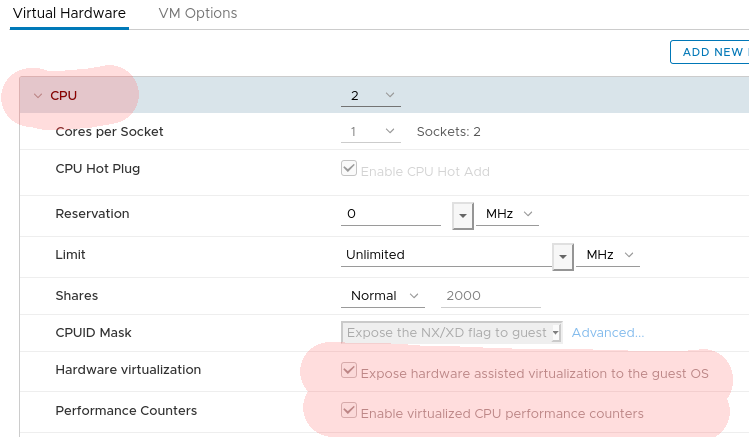Screen dimensions: 749x437
Task: Change the Limit MHz unit dropdown
Action: pos(607,255)
